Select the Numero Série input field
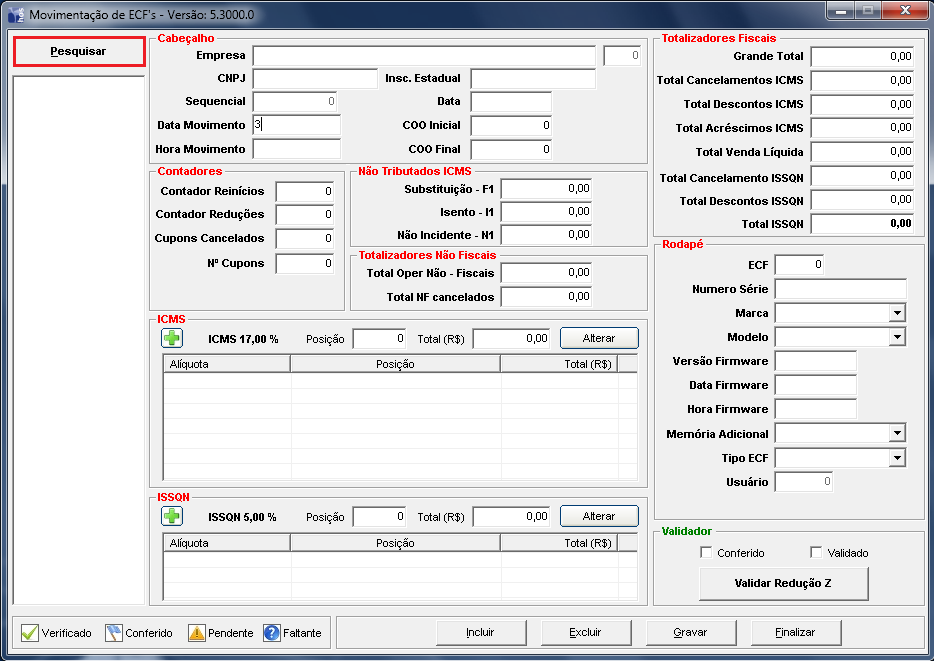Viewport: 934px width, 661px height. click(x=840, y=289)
